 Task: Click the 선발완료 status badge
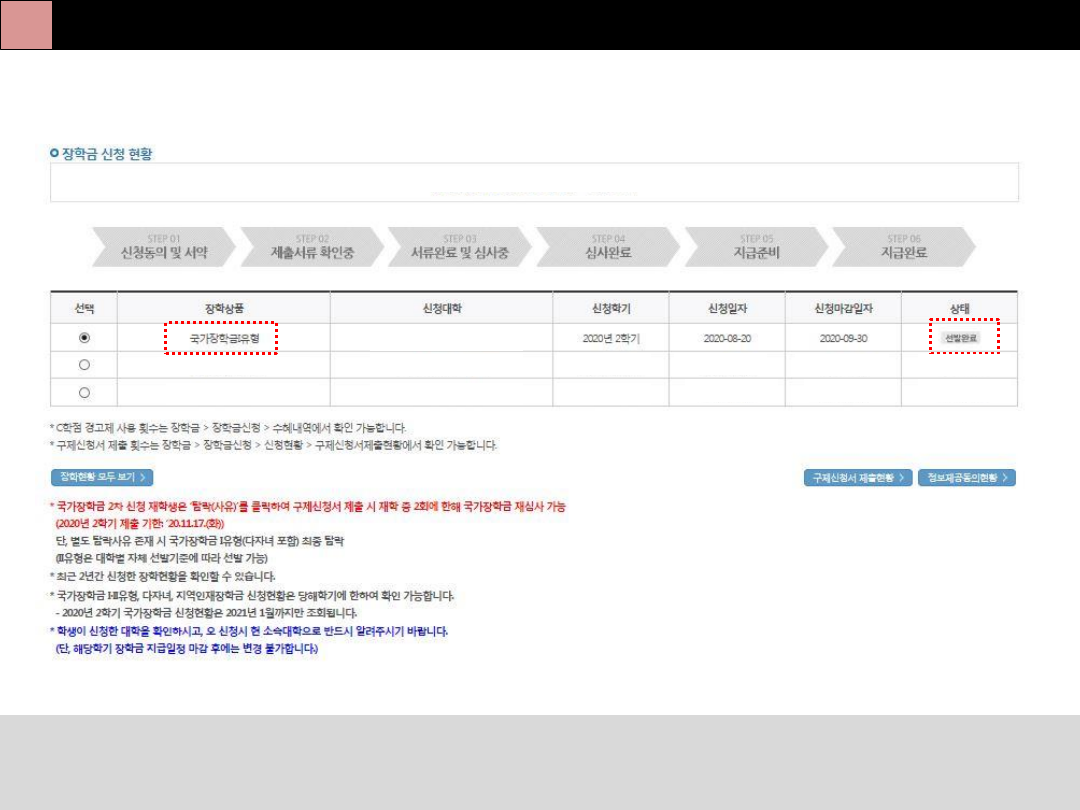960,339
